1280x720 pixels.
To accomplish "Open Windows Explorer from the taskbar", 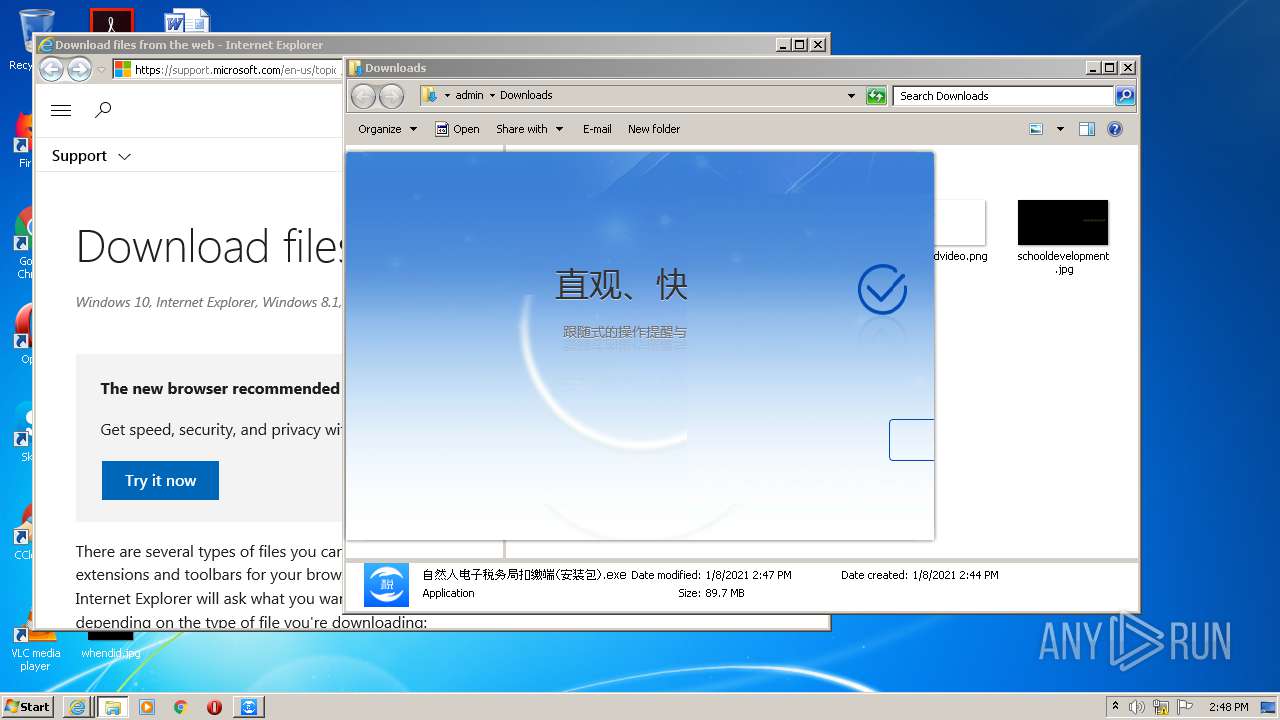I will 112,707.
